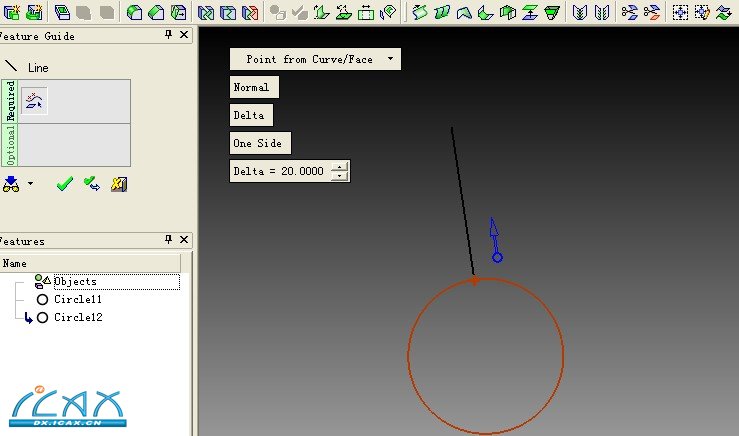
Task: Close the Feature Guide panel
Action: (184, 34)
